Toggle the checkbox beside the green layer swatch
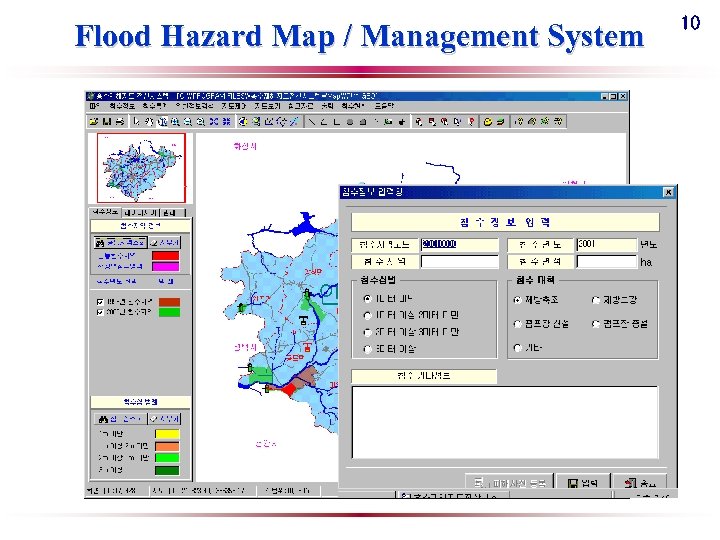 pyautogui.click(x=100, y=312)
